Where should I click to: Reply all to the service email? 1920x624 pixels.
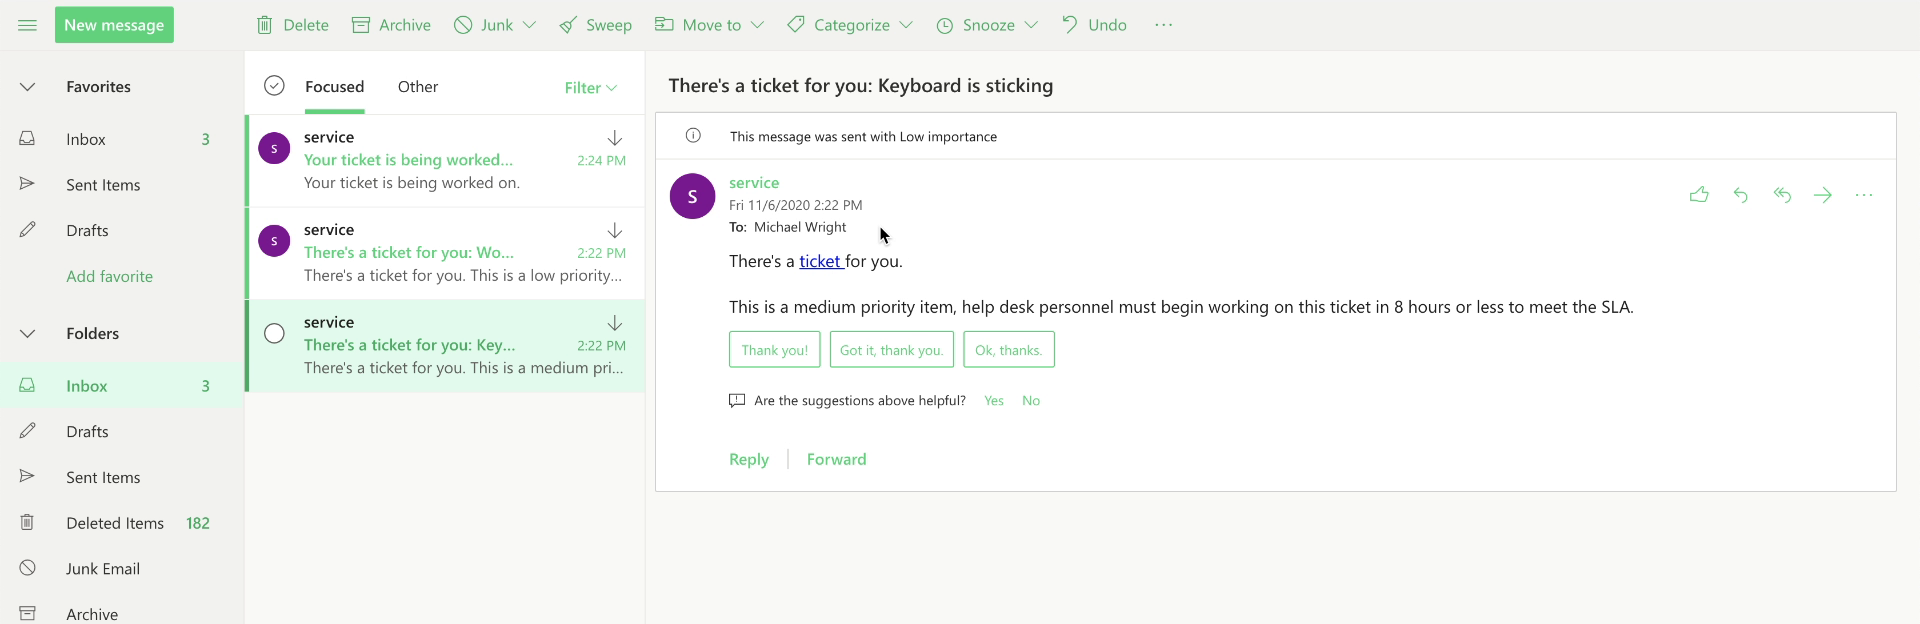pyautogui.click(x=1783, y=195)
